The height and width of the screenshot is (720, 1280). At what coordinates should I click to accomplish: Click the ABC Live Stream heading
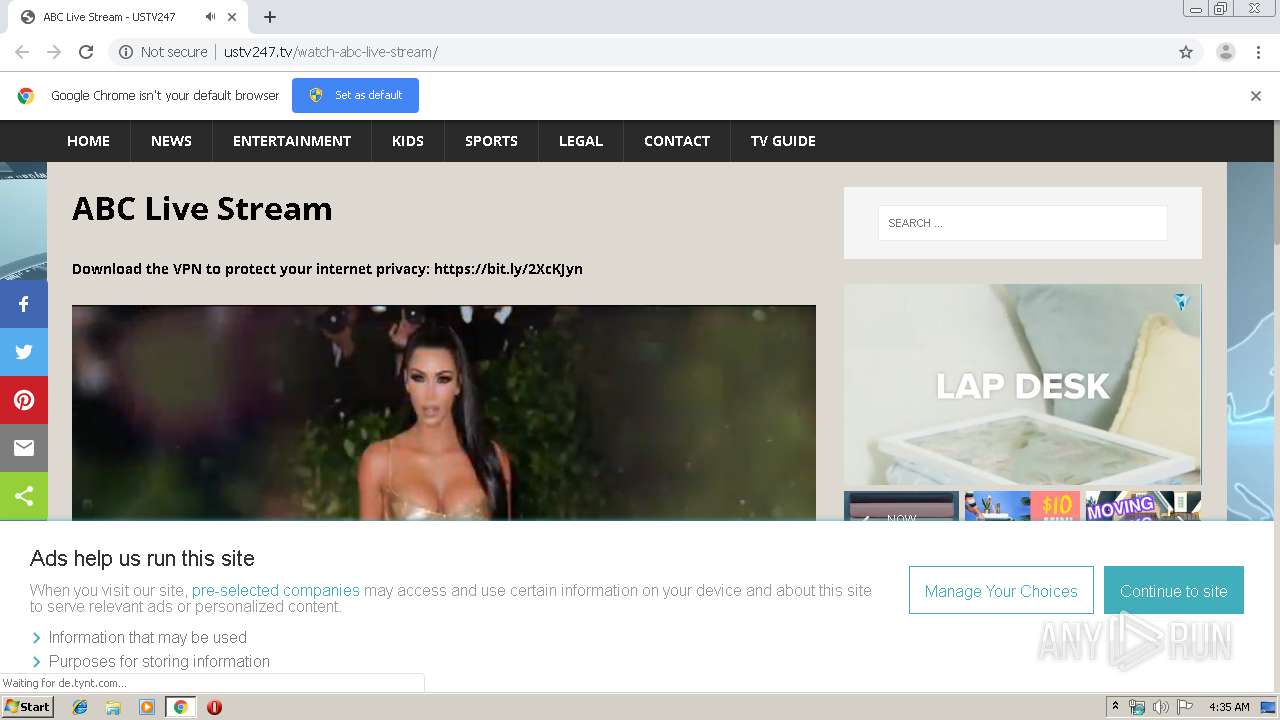(202, 209)
